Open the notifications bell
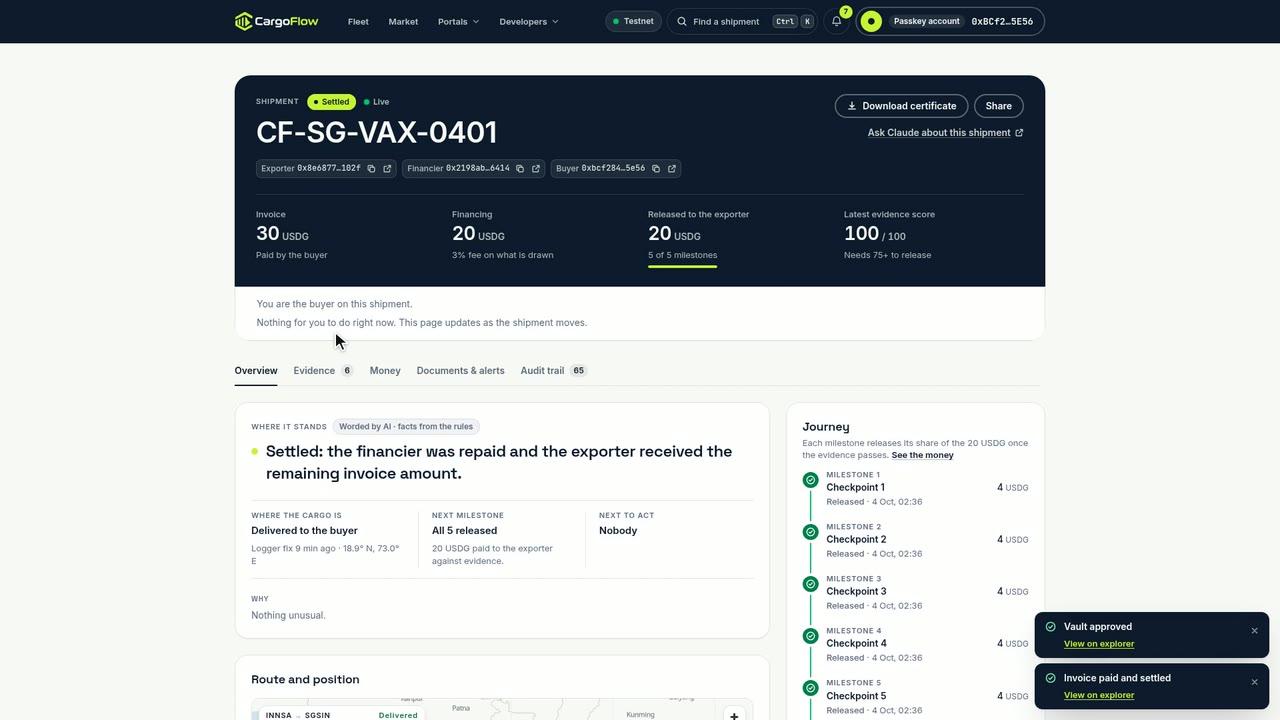The image size is (1280, 720). pyautogui.click(x=837, y=21)
